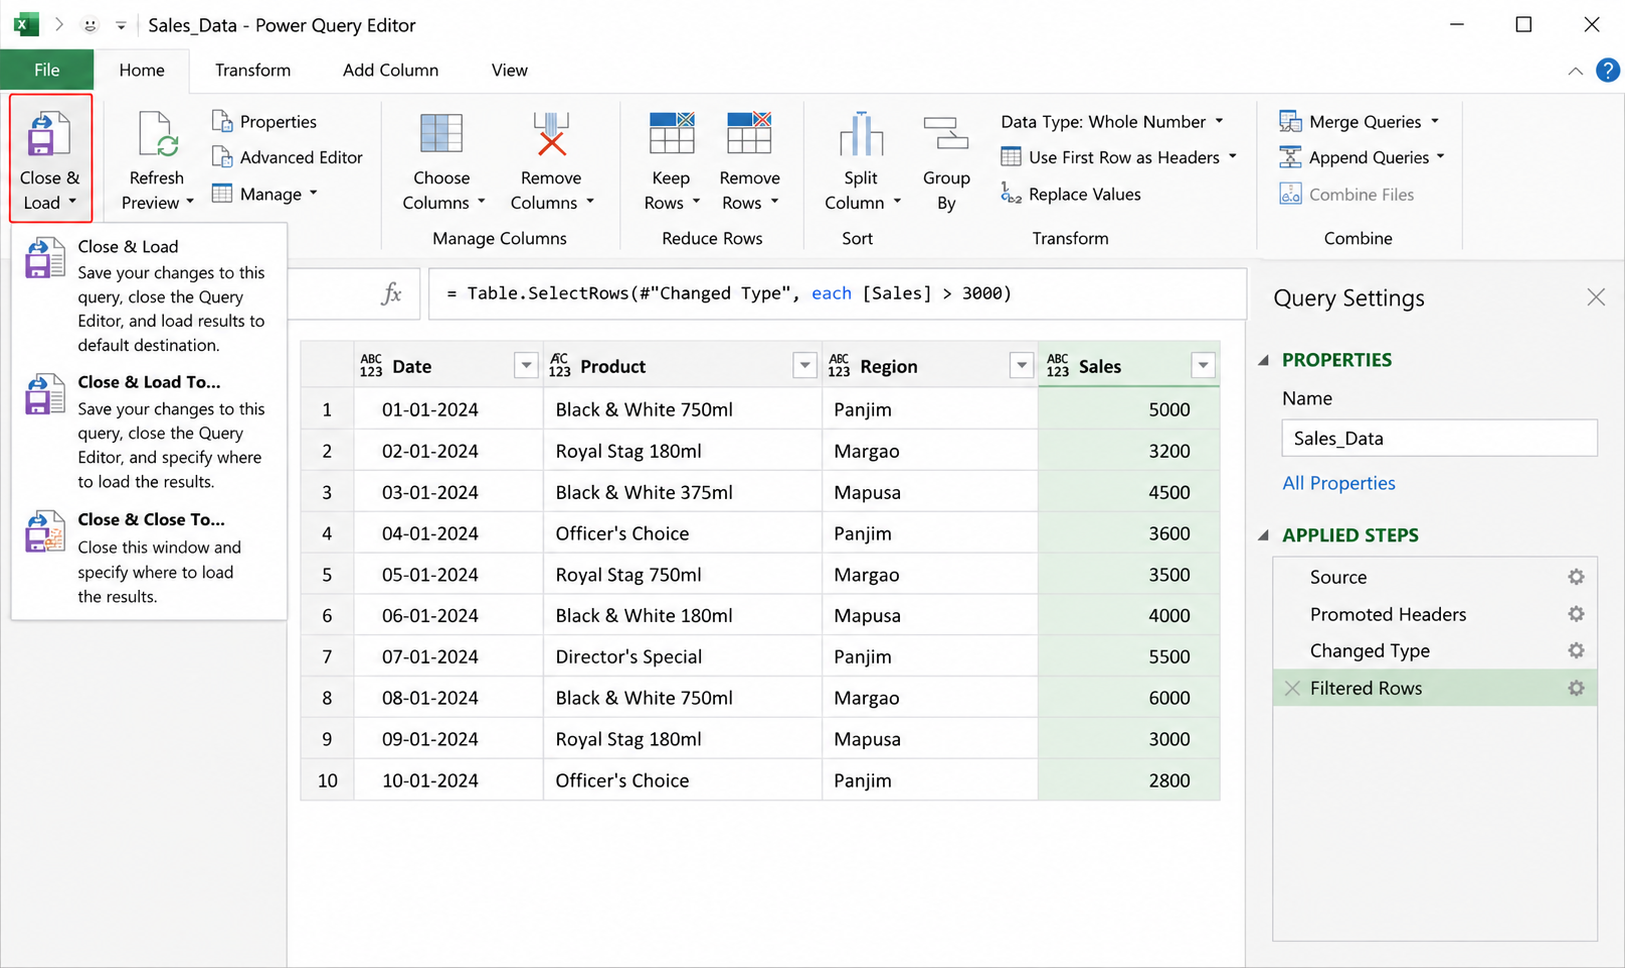This screenshot has height=968, width=1625.
Task: Choose Close & Load from the dropdown menu
Action: [x=147, y=295]
